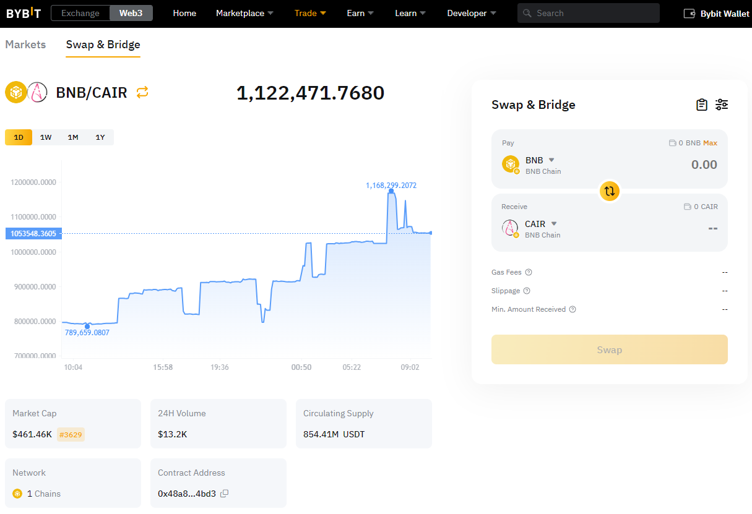Open the Home menu item
Image resolution: width=752 pixels, height=514 pixels.
(x=184, y=13)
